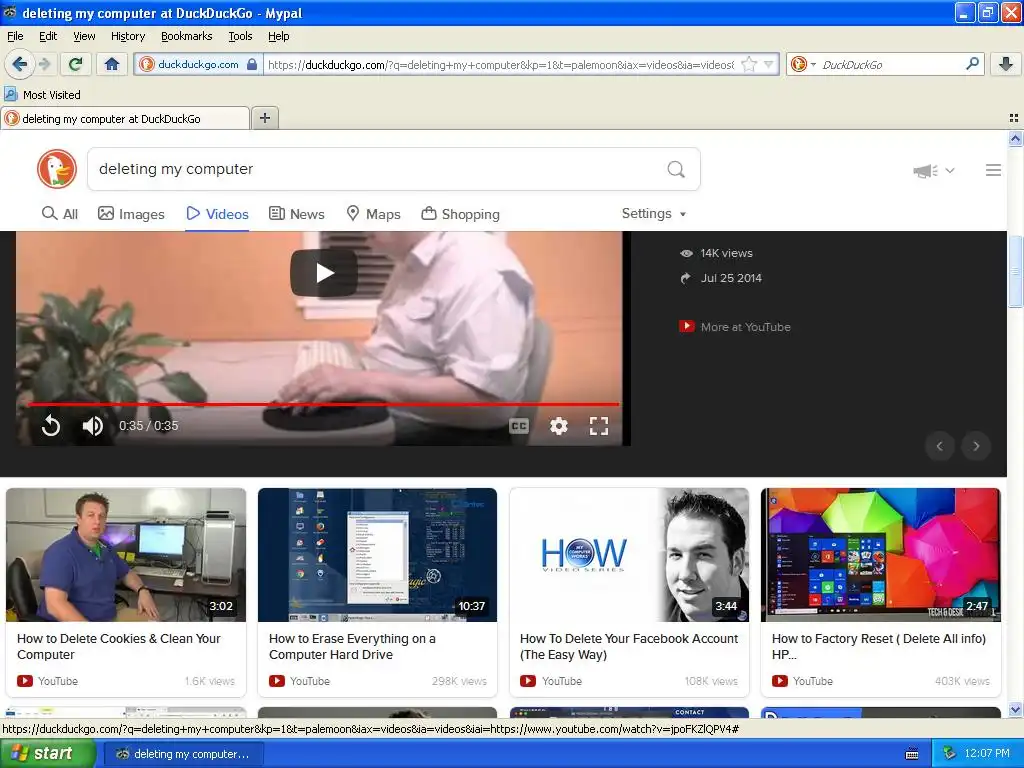Open the browser Home page

pos(112,64)
